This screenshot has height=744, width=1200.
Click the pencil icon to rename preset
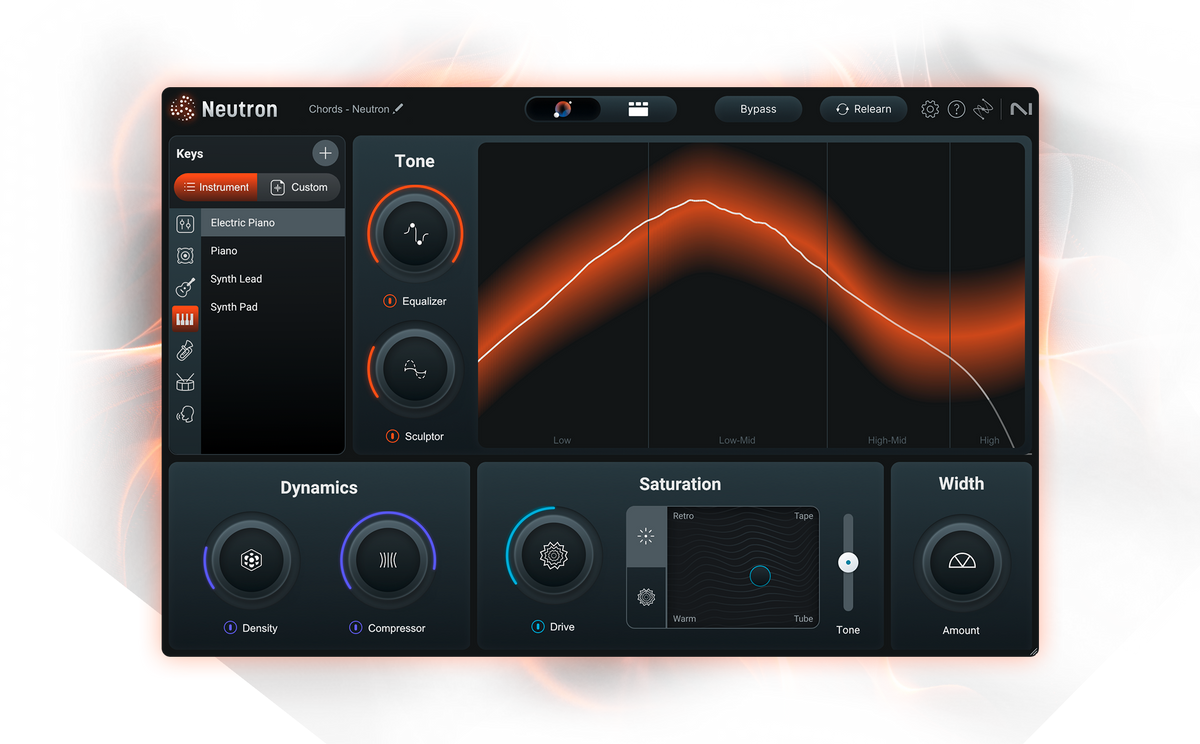tap(398, 108)
